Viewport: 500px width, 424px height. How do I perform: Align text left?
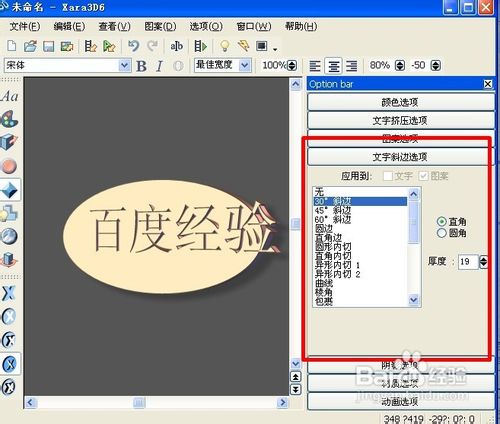tap(315, 66)
